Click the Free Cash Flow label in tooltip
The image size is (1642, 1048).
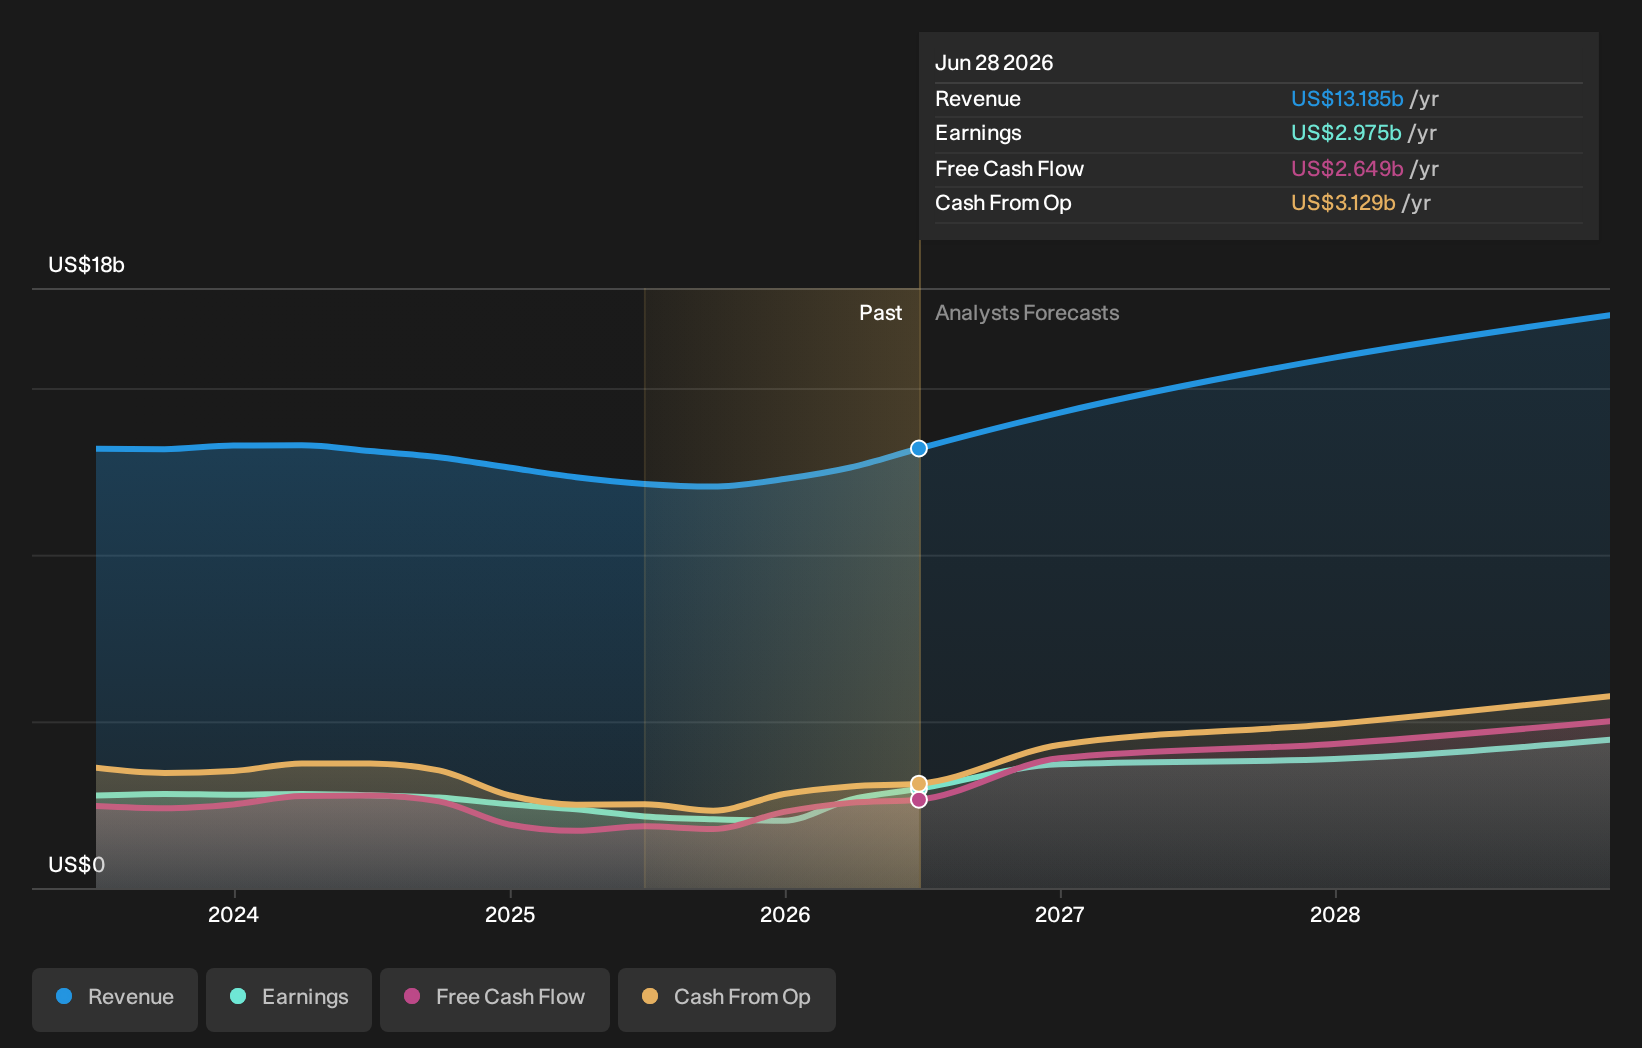click(1009, 169)
